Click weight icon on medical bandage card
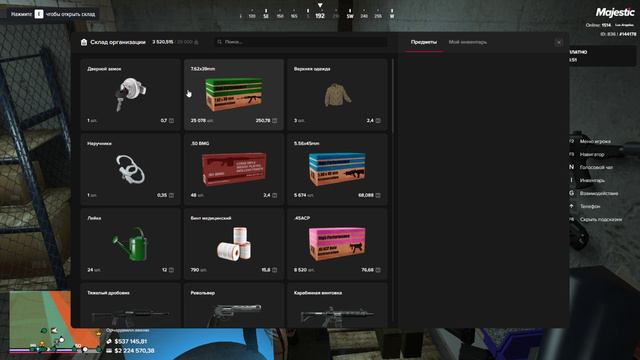 click(x=275, y=270)
